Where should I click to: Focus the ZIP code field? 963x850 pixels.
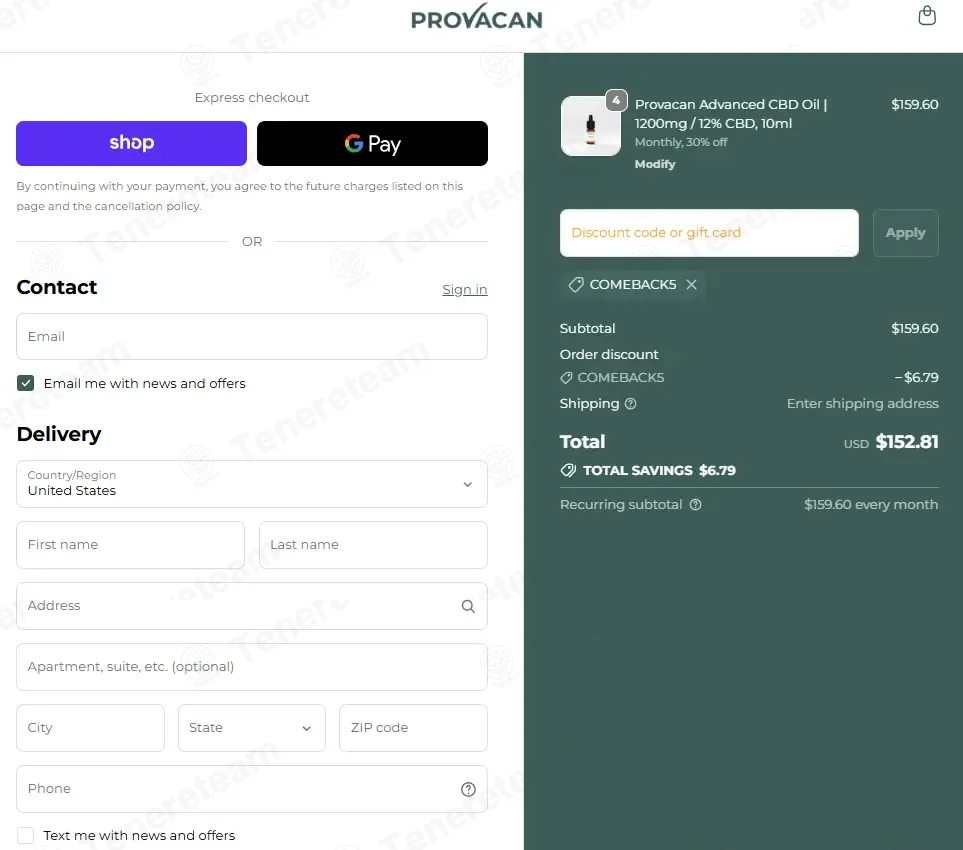[413, 728]
